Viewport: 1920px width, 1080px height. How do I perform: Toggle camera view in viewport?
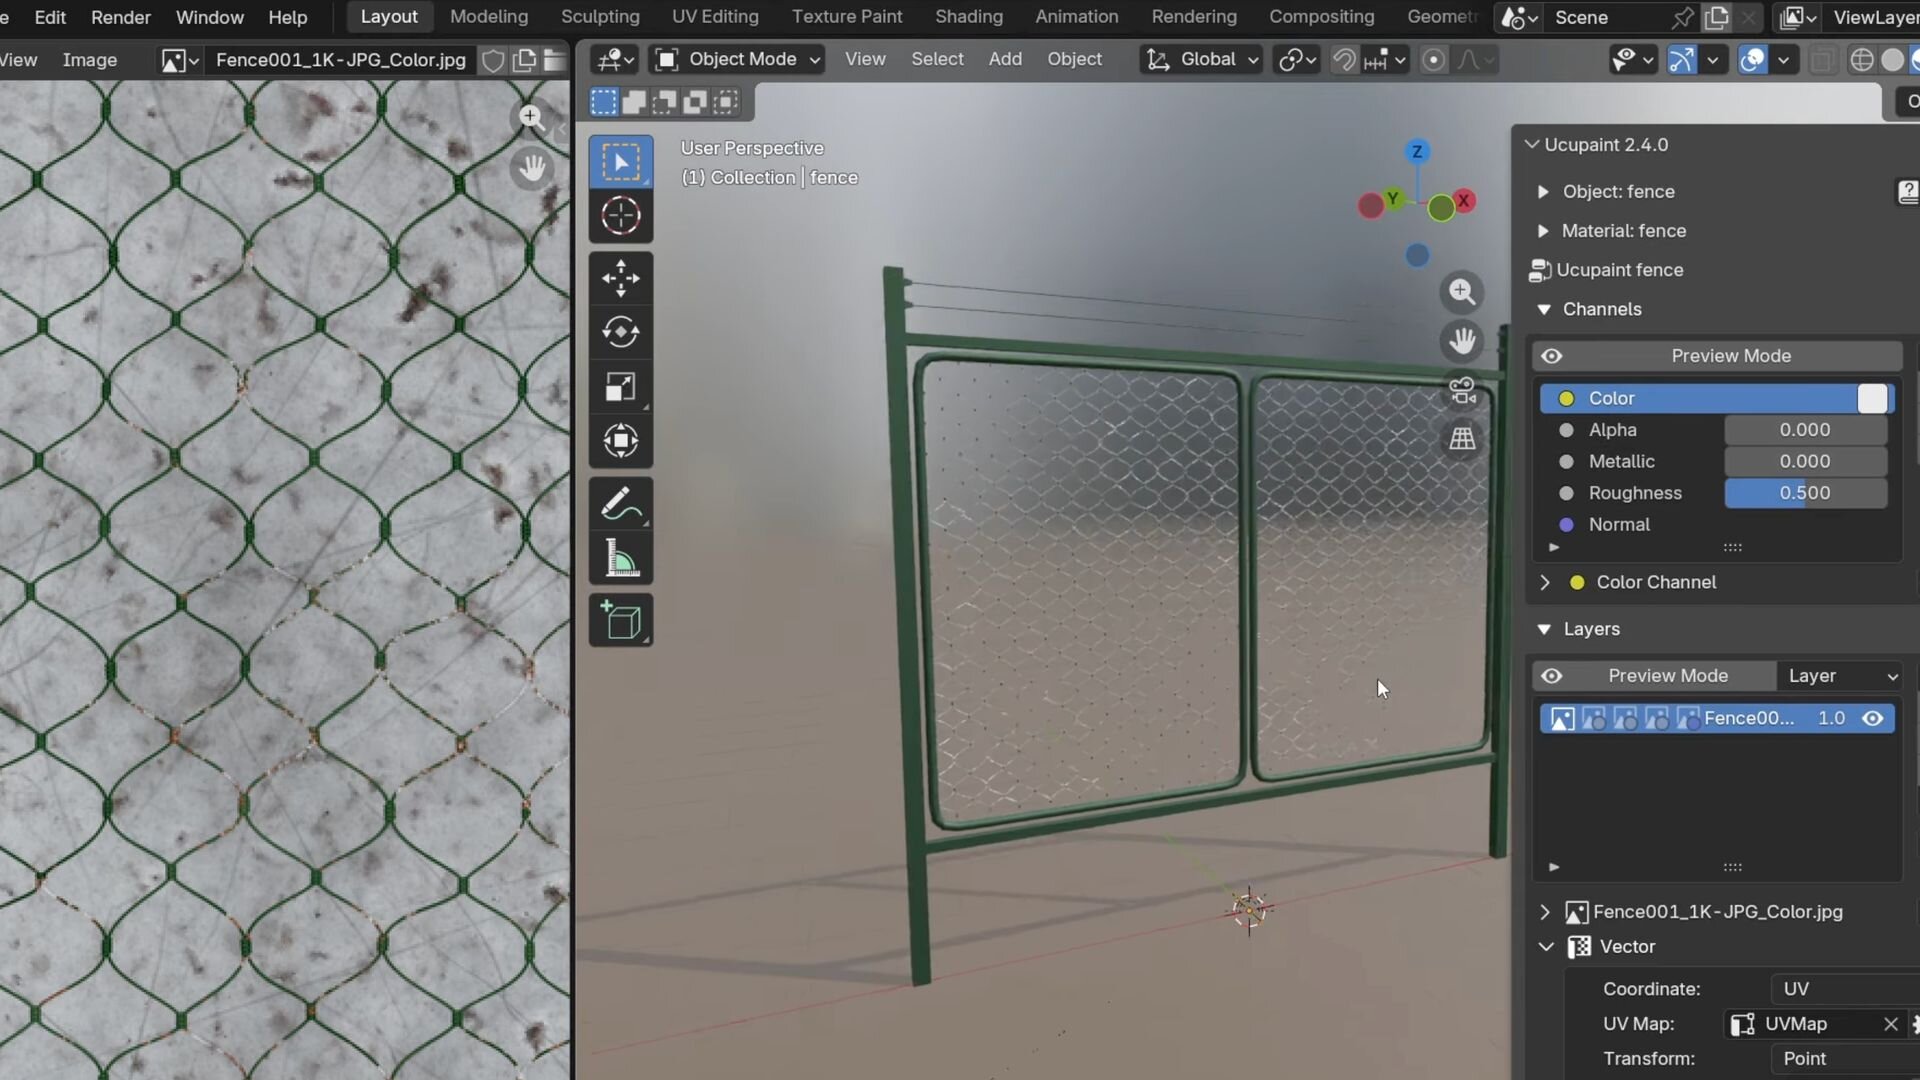[x=1462, y=391]
